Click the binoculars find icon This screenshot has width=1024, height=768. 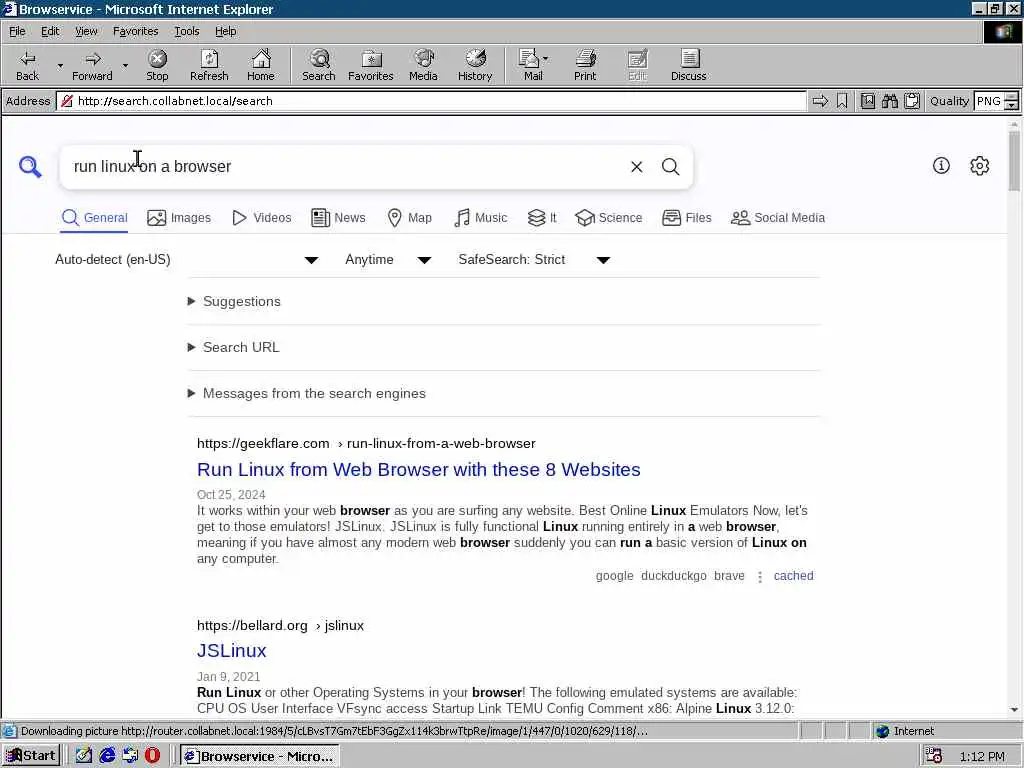point(889,101)
